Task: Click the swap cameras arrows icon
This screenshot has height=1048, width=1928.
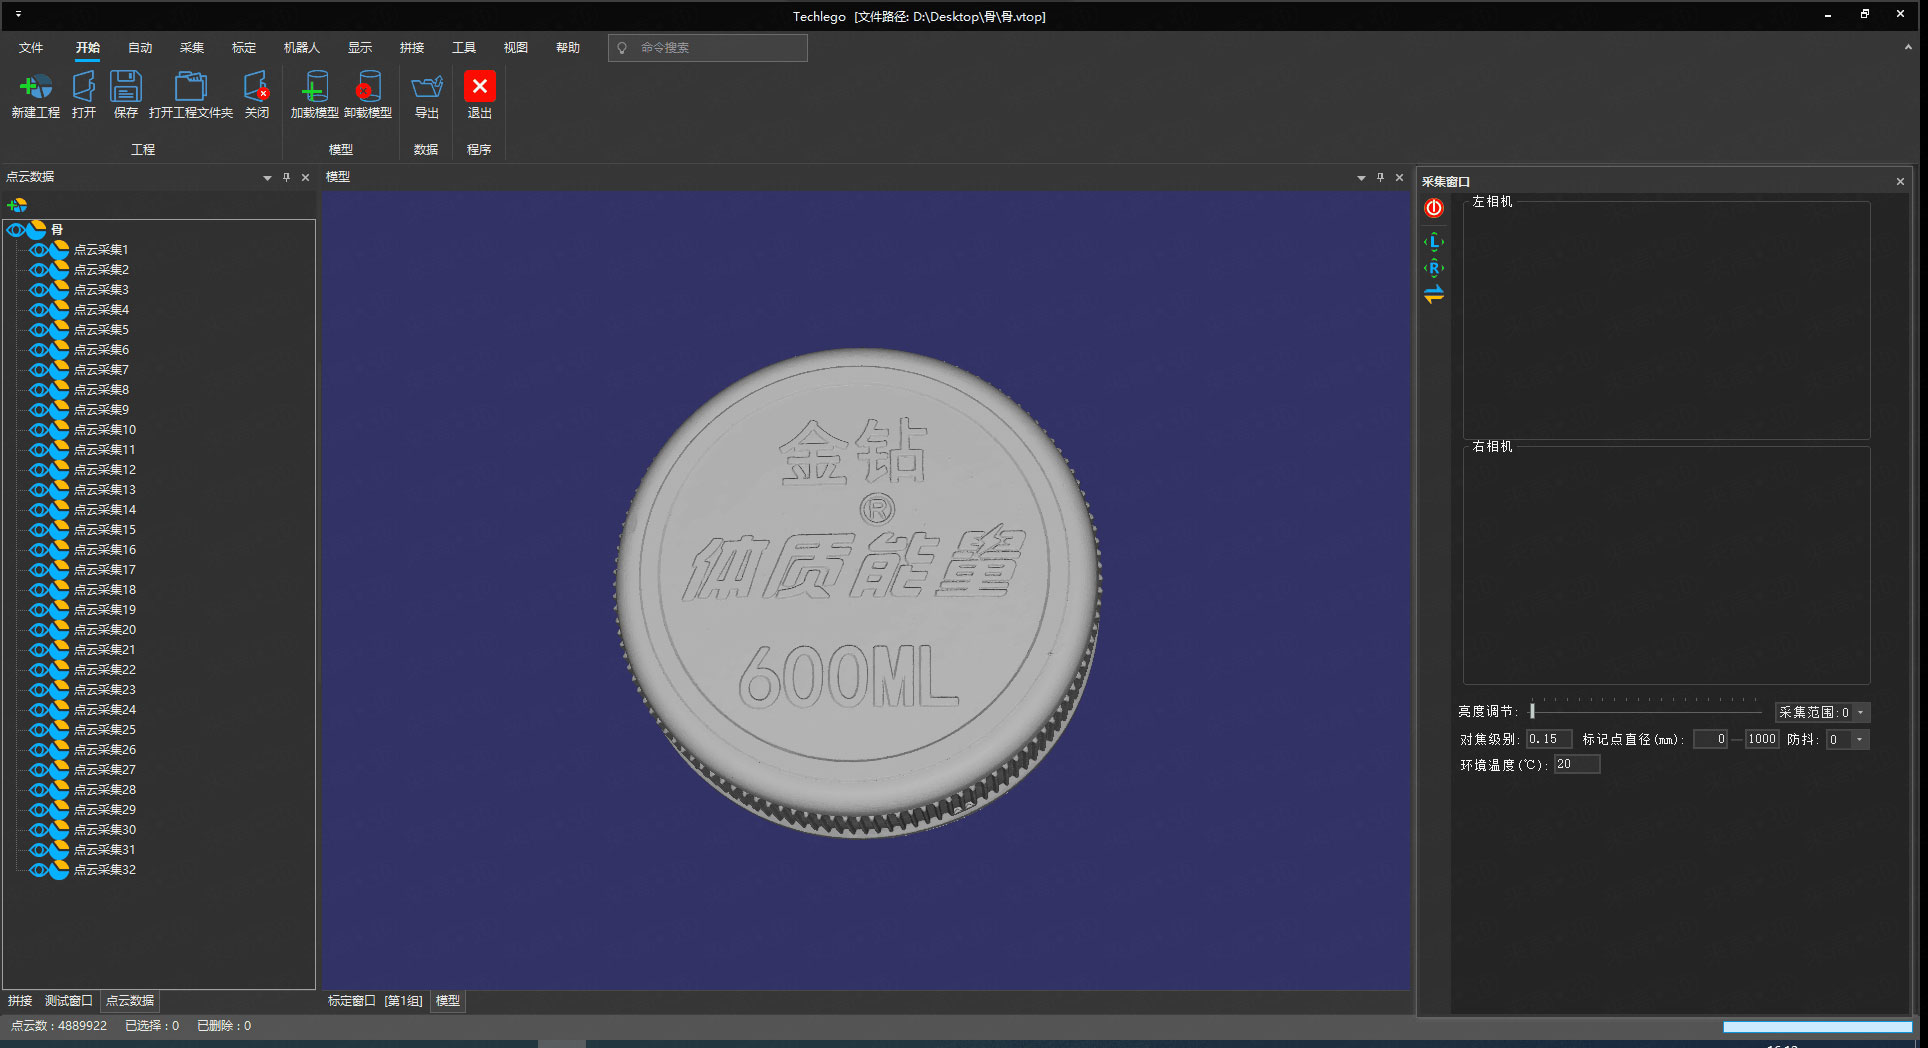Action: pyautogui.click(x=1434, y=295)
